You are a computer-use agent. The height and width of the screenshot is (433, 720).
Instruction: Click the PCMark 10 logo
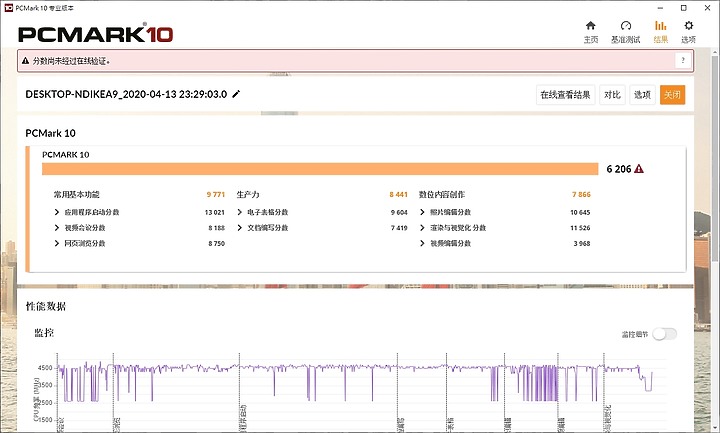coord(96,34)
